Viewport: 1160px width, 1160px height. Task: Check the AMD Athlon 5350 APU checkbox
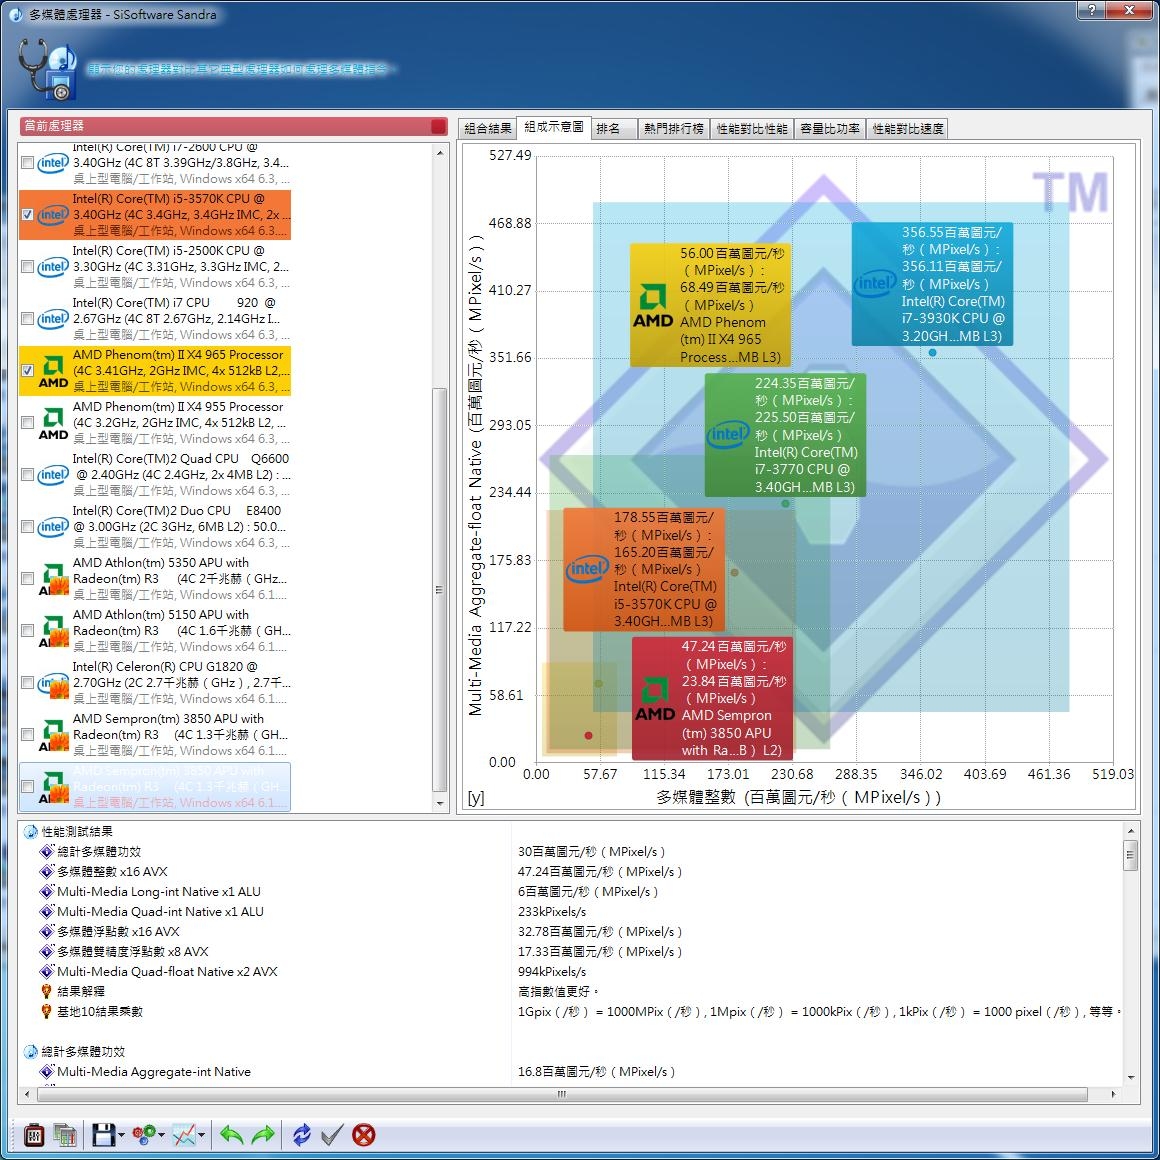[x=27, y=579]
